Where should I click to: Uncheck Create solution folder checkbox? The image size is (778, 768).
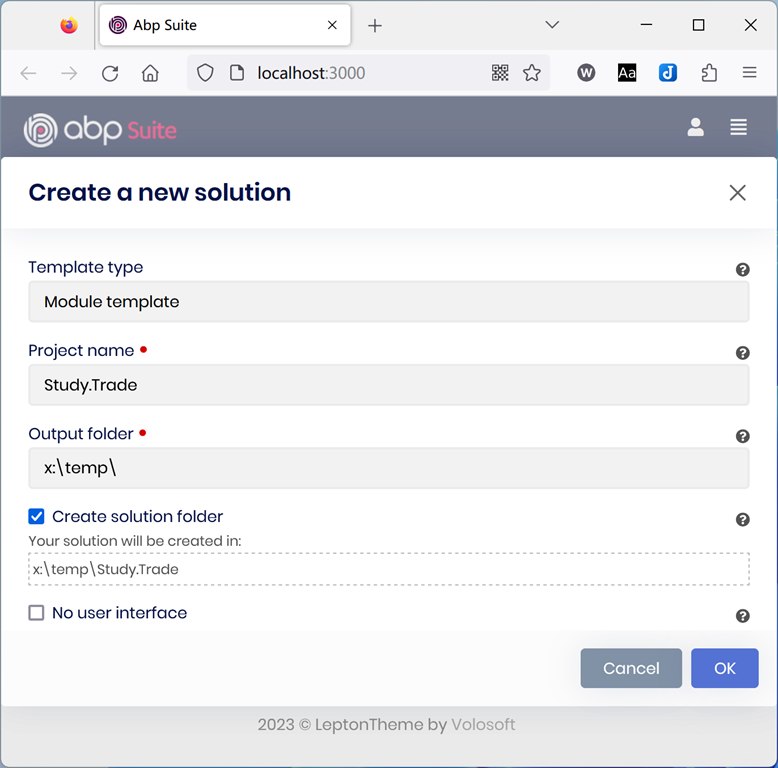pyautogui.click(x=37, y=517)
